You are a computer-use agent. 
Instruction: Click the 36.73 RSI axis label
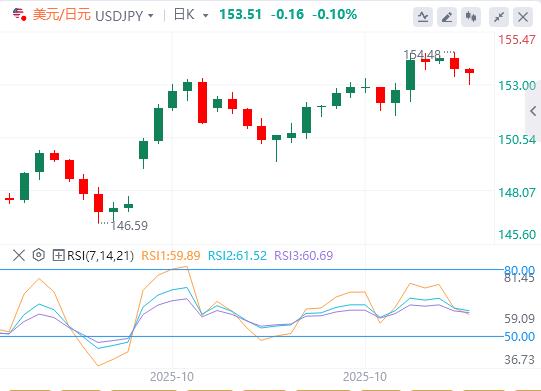519,360
